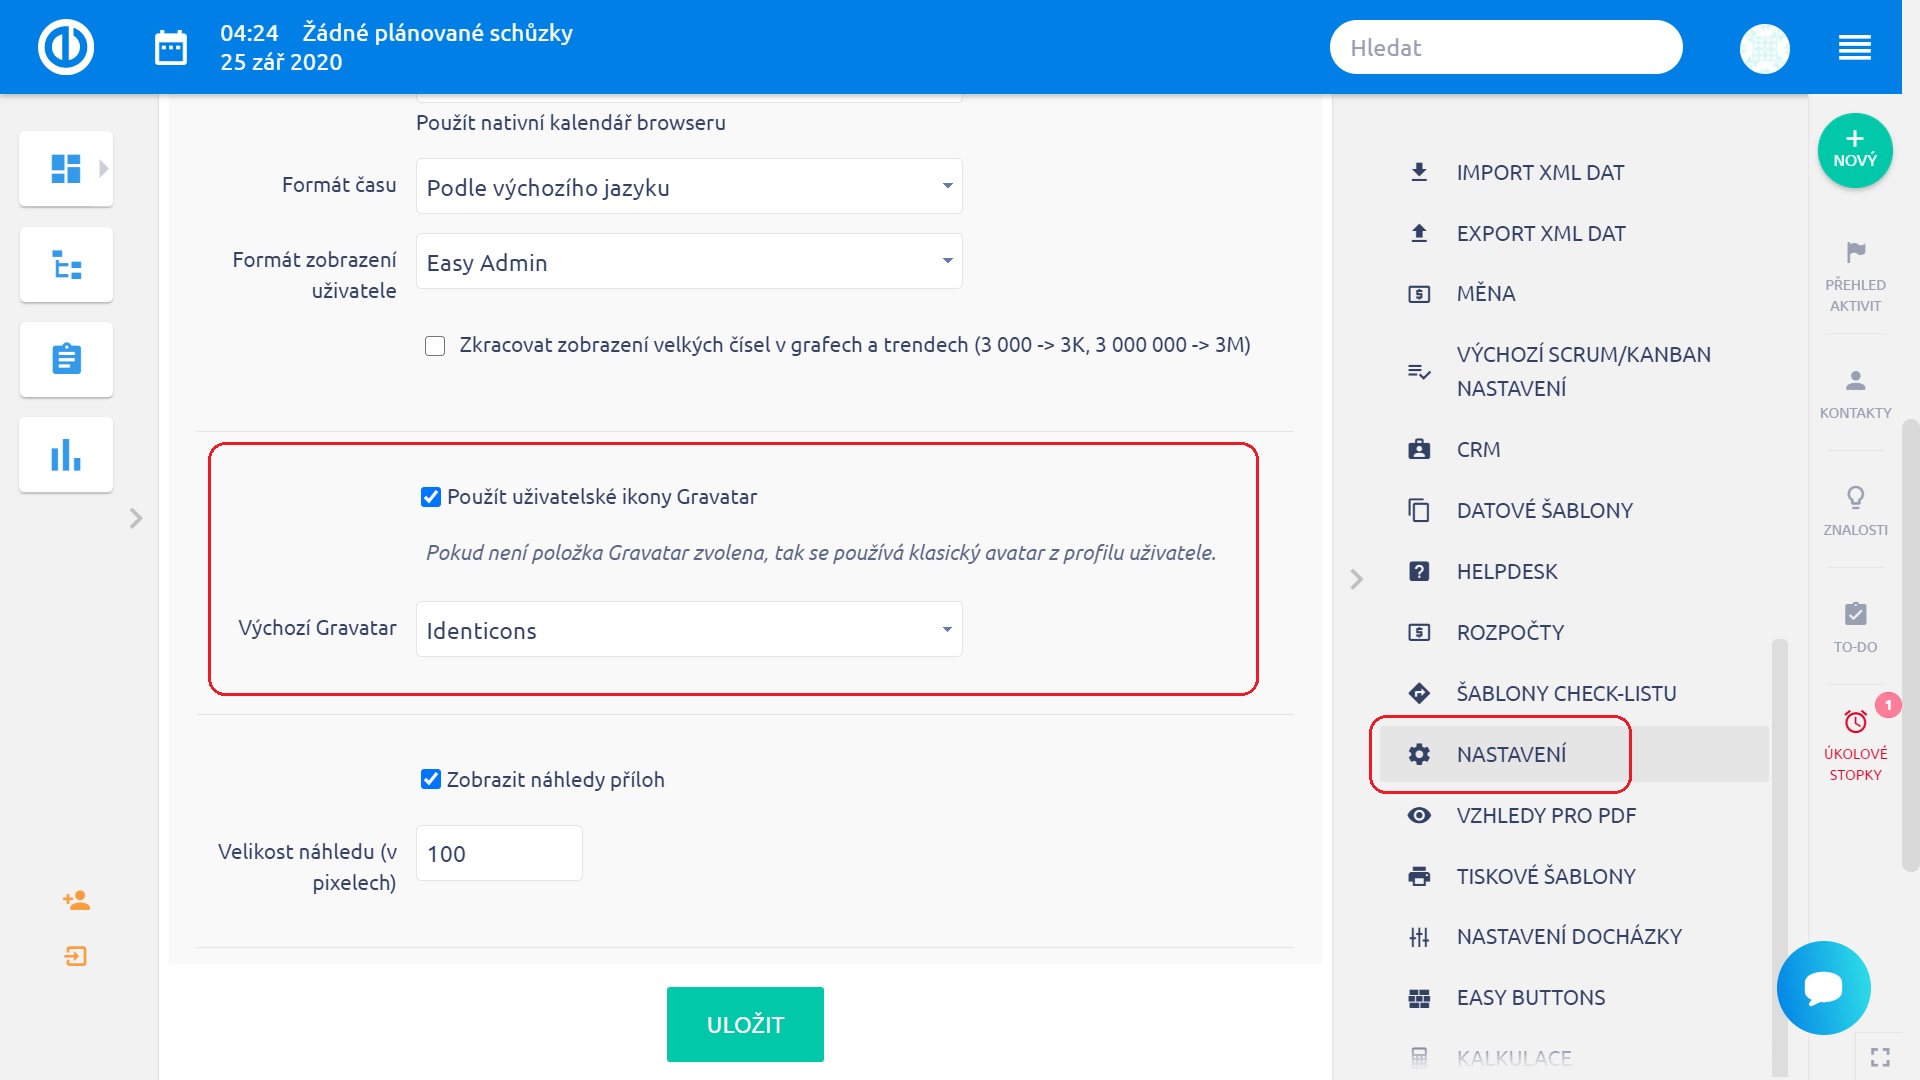Image resolution: width=1920 pixels, height=1080 pixels.
Task: Open the Formát času dropdown
Action: pos(689,186)
